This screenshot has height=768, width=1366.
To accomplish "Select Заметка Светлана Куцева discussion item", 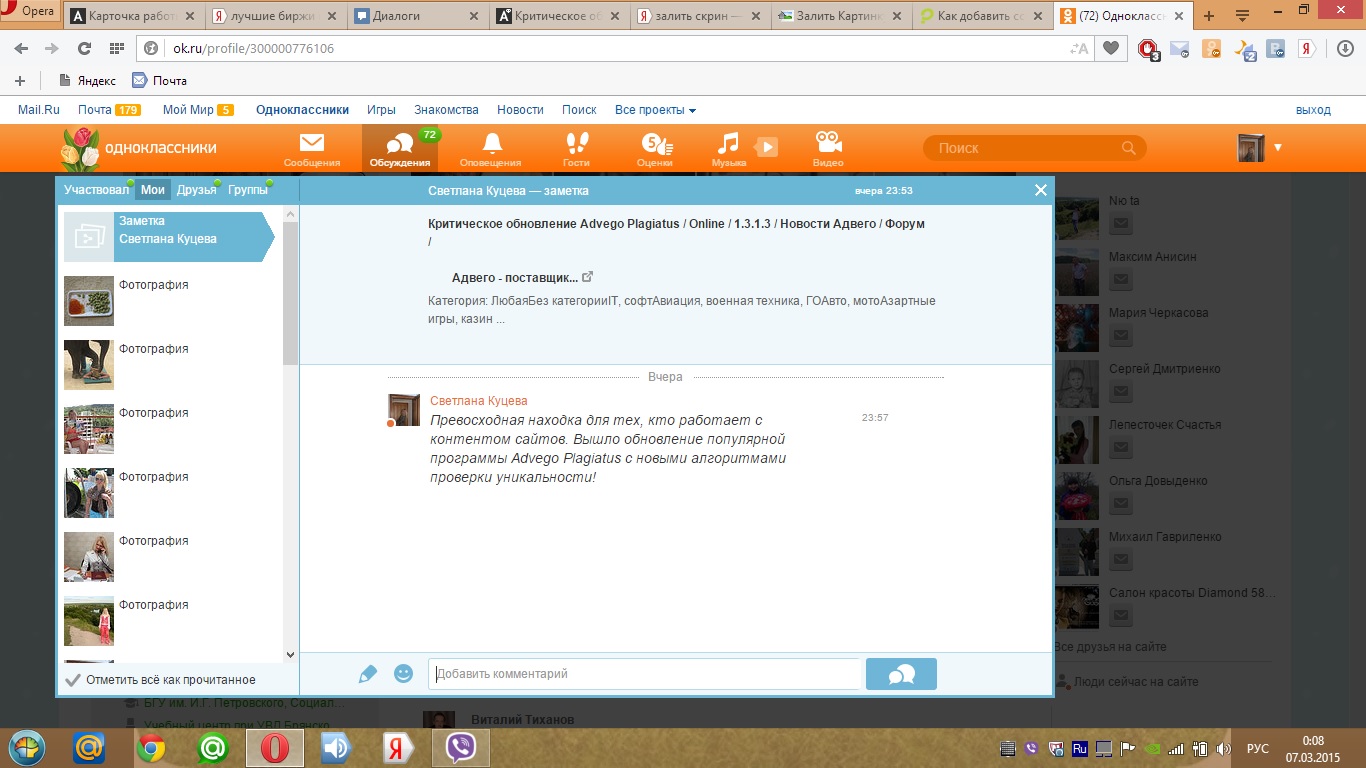I will tap(168, 237).
